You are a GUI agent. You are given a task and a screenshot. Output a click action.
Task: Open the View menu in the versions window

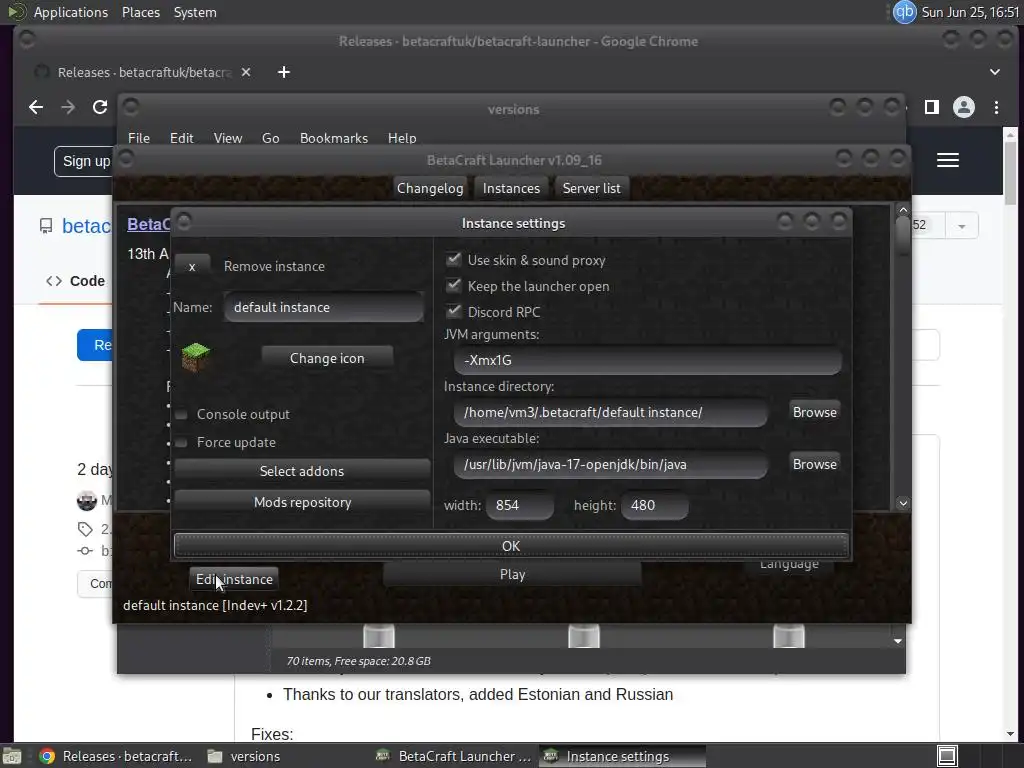point(228,138)
